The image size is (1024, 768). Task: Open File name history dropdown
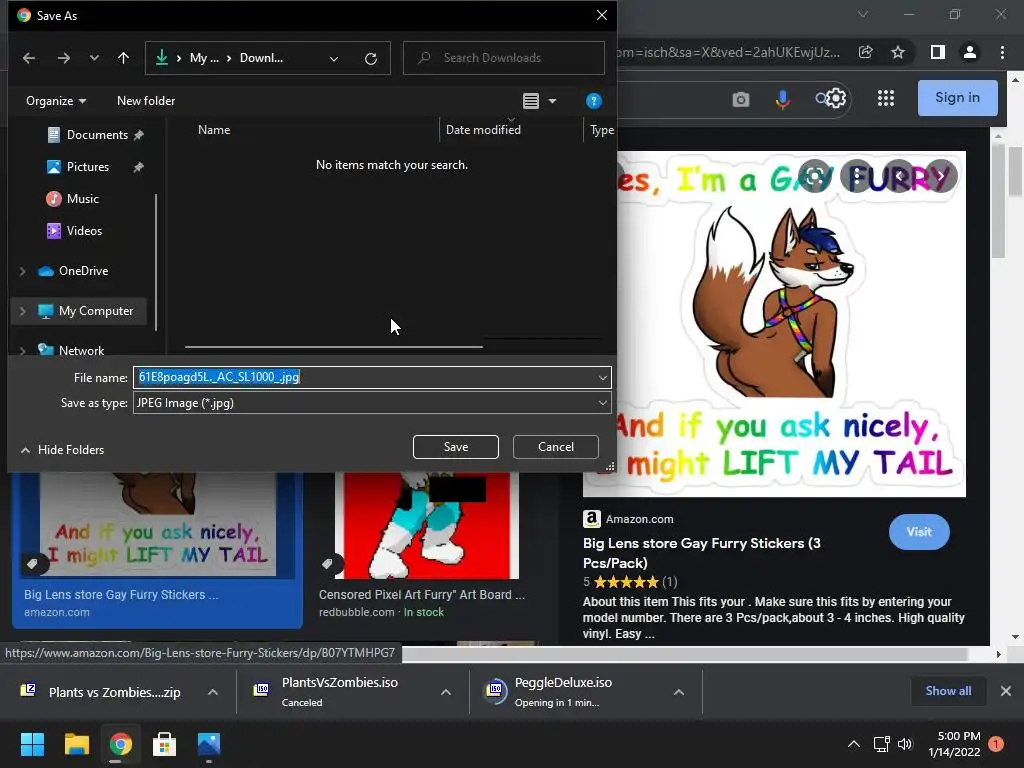tap(602, 377)
